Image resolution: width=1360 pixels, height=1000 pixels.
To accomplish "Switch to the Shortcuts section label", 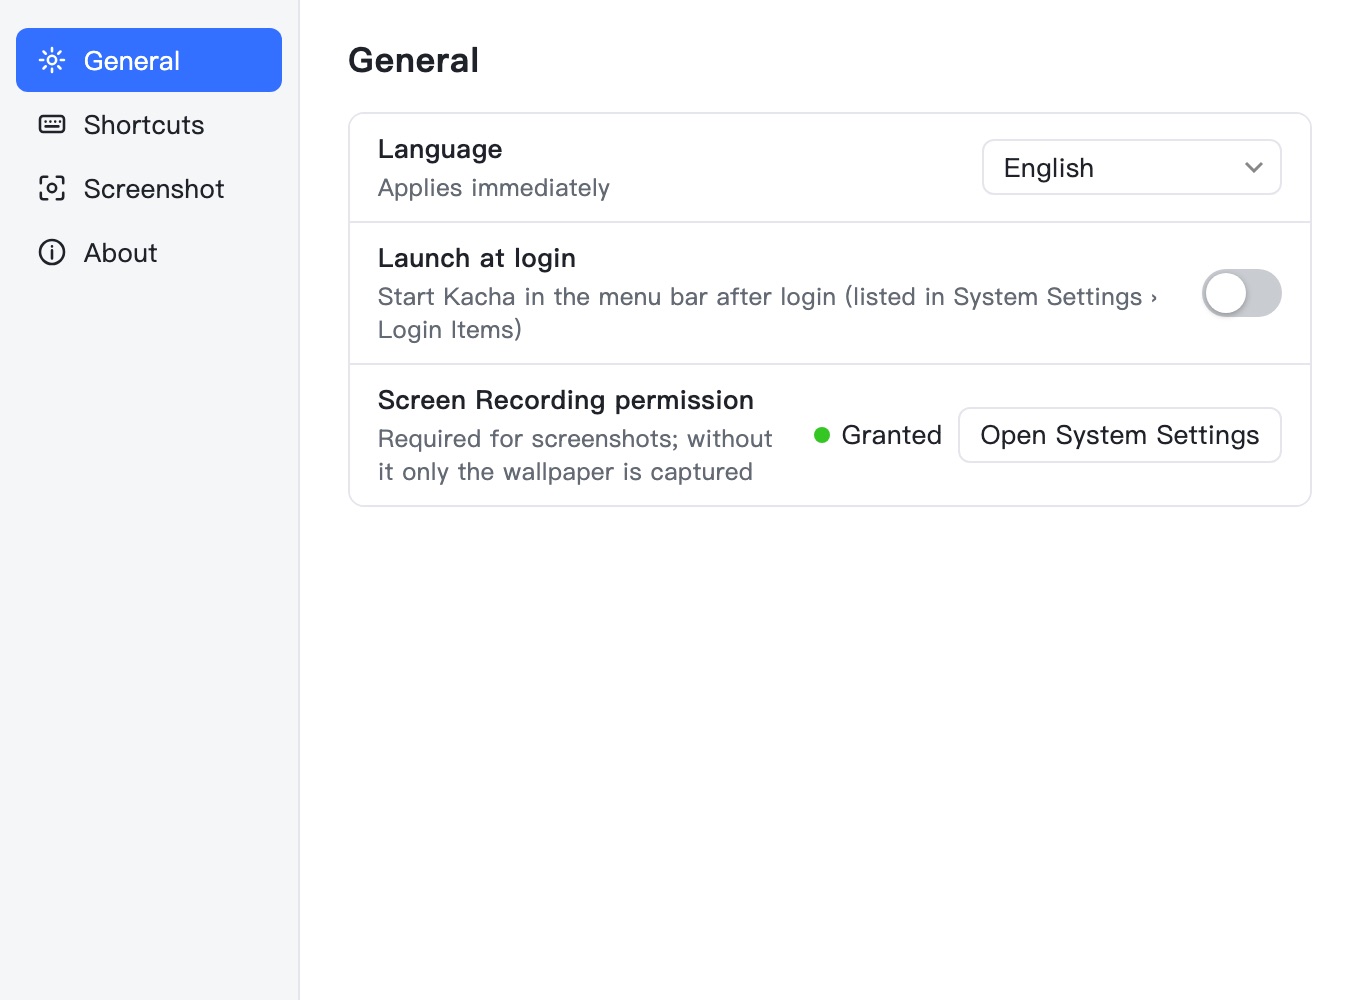I will [x=144, y=125].
